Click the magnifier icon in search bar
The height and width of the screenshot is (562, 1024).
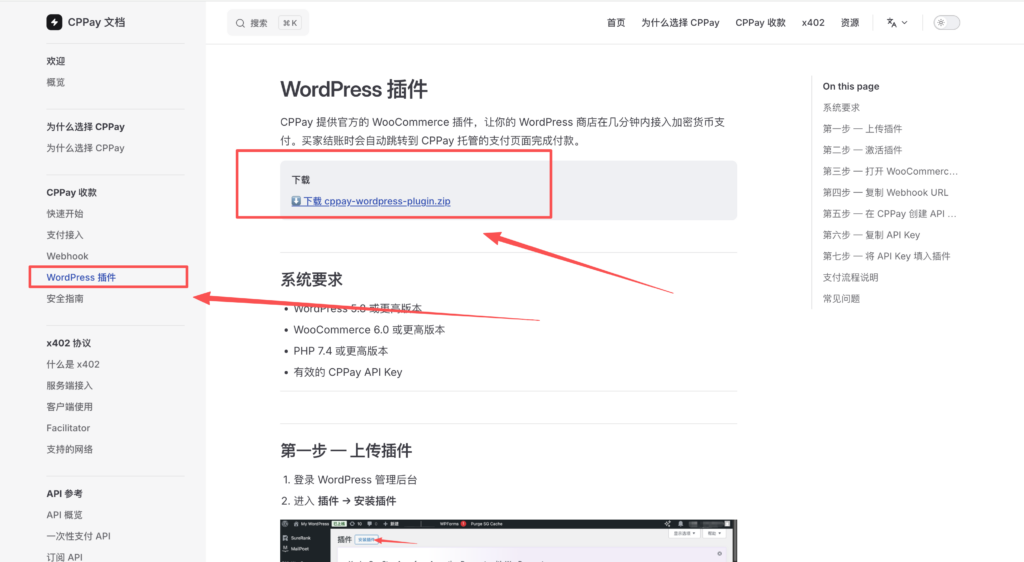pos(240,23)
